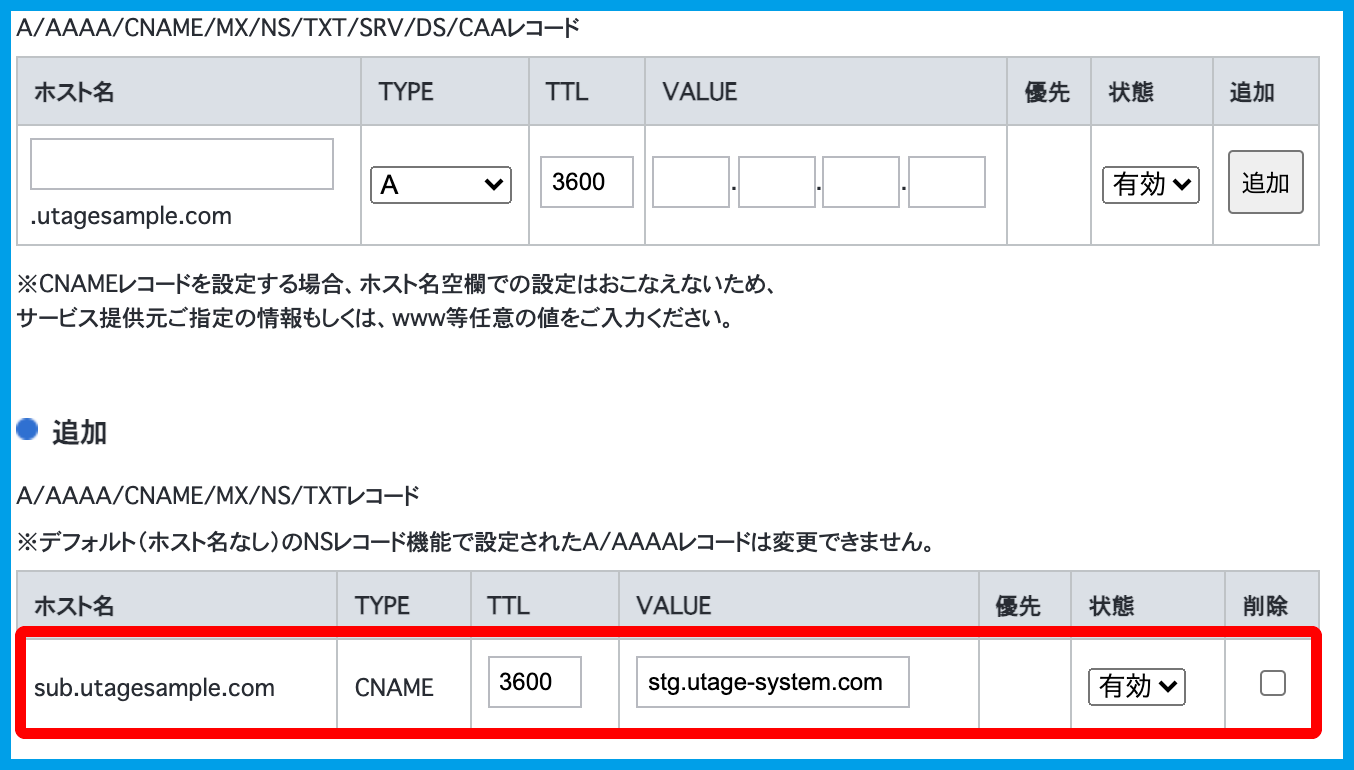Focus the empty ホスト名 input above .utagesample.com
Viewport: 1354px width, 770px height.
pyautogui.click(x=181, y=164)
